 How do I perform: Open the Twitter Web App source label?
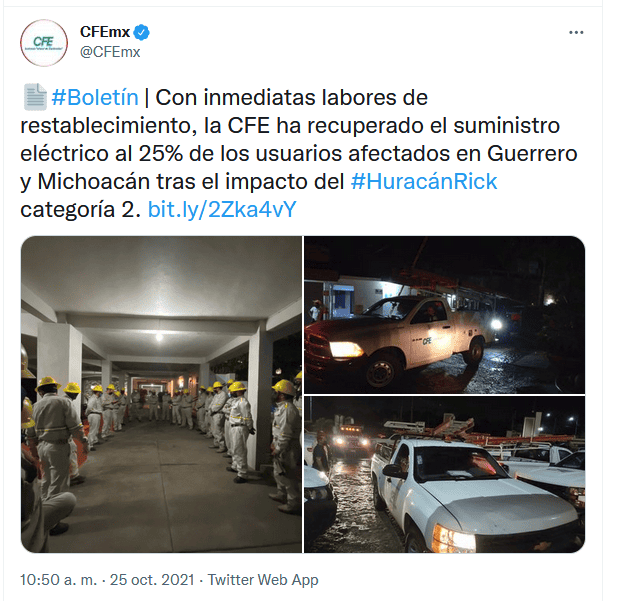pos(263,580)
